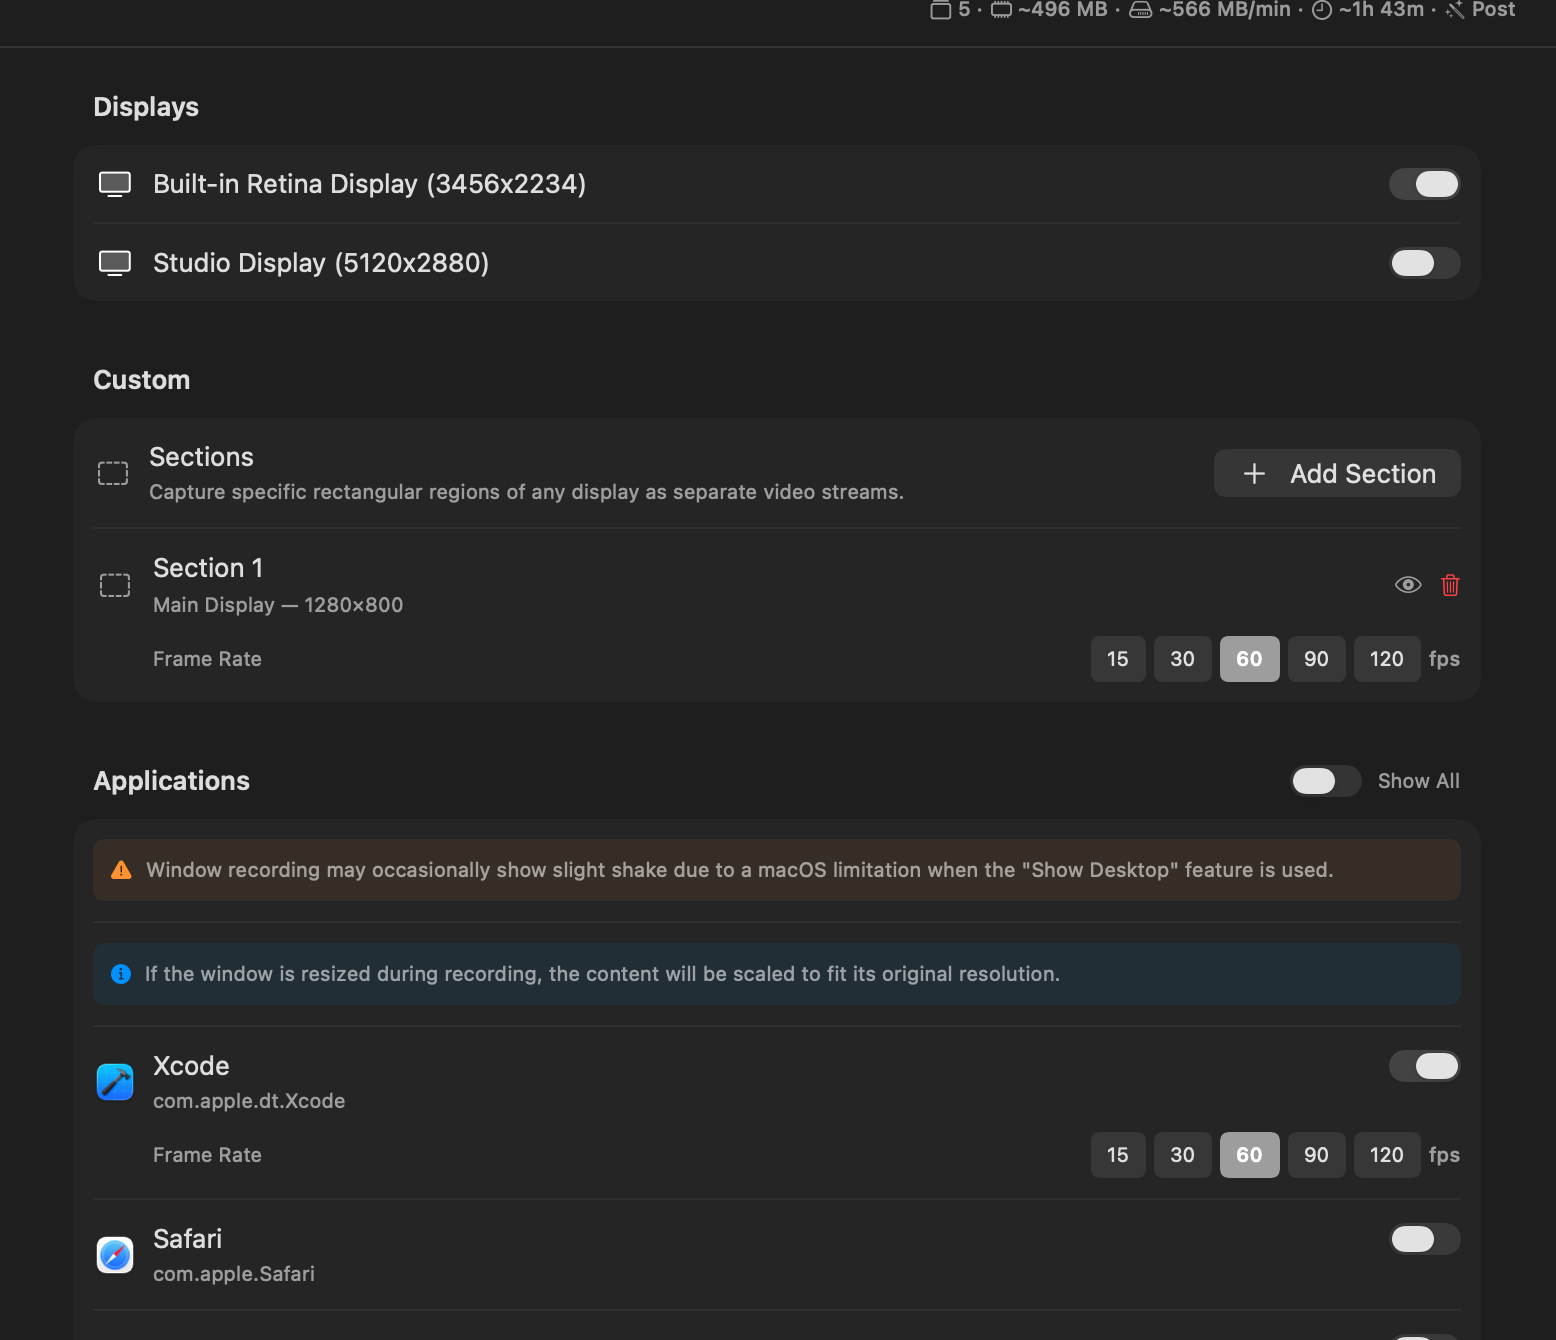The height and width of the screenshot is (1340, 1556).
Task: Click the memory chip icon in the status bar
Action: click(1001, 10)
